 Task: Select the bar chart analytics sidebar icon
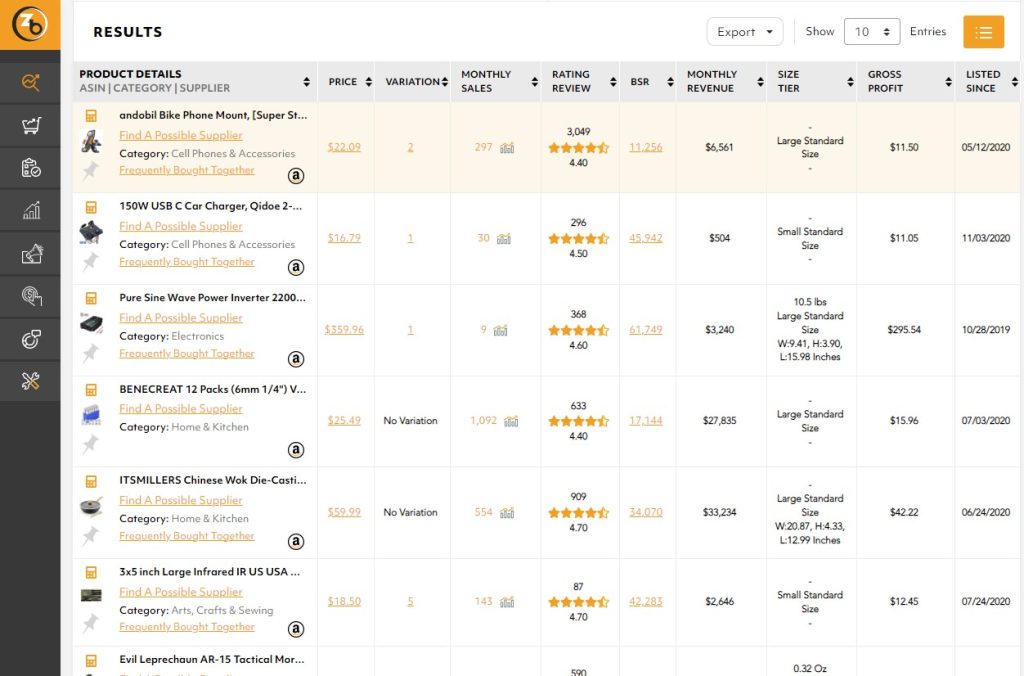point(30,210)
